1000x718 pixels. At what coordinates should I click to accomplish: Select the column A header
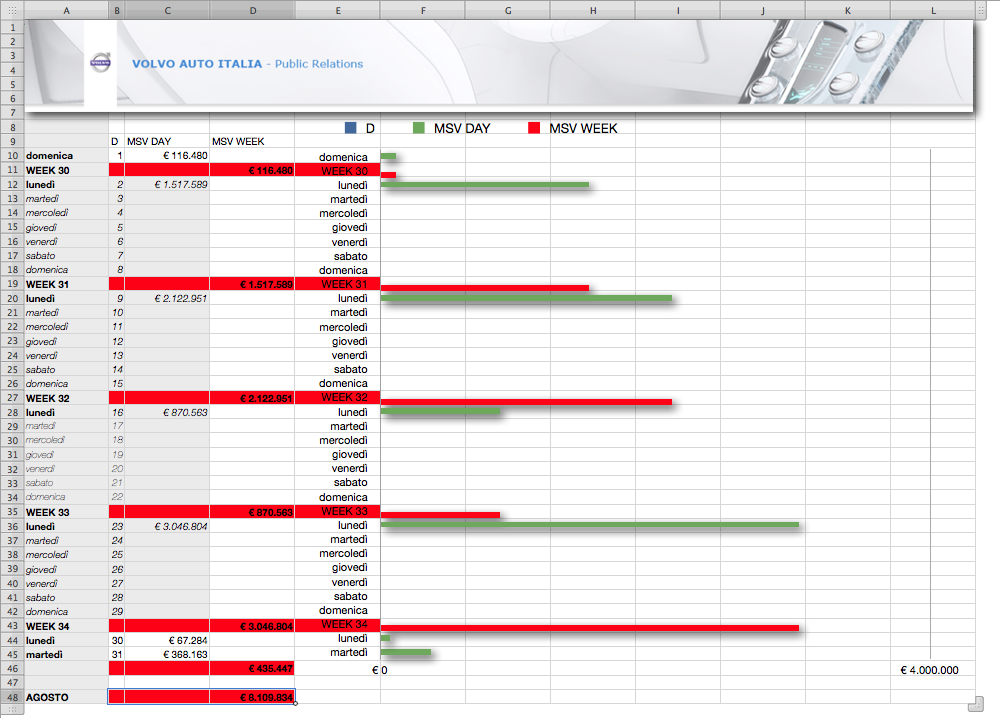coord(66,9)
